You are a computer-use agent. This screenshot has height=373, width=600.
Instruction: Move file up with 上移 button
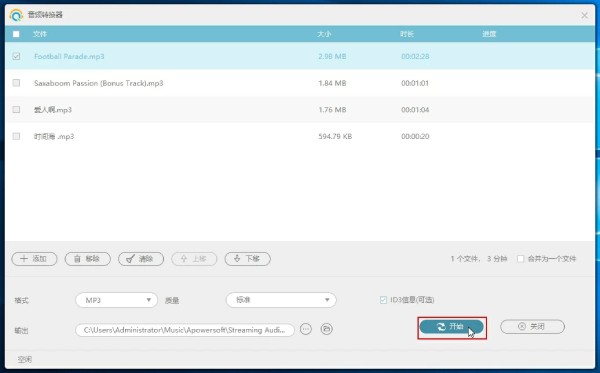194,259
